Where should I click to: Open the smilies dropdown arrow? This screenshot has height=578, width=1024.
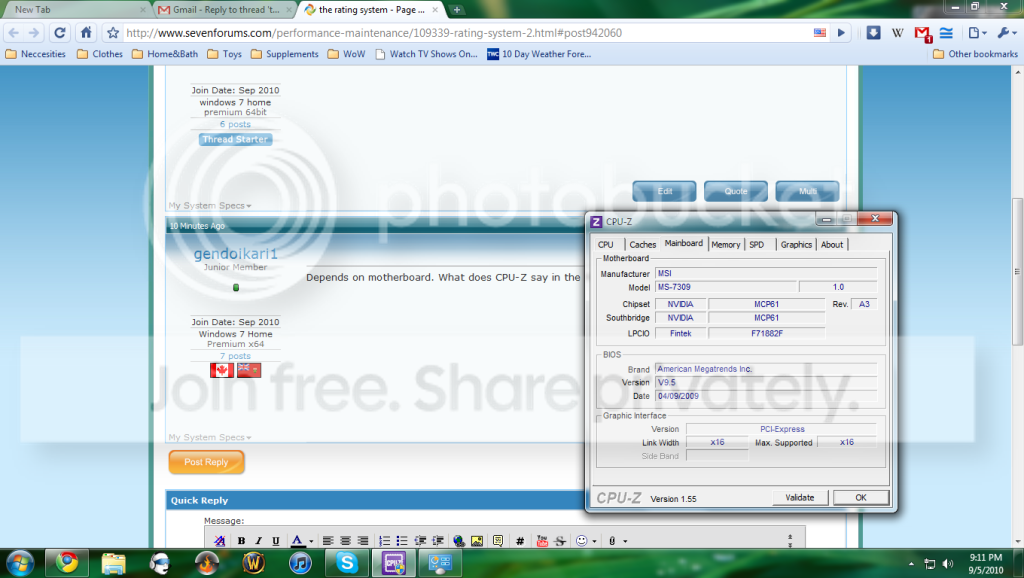(594, 541)
